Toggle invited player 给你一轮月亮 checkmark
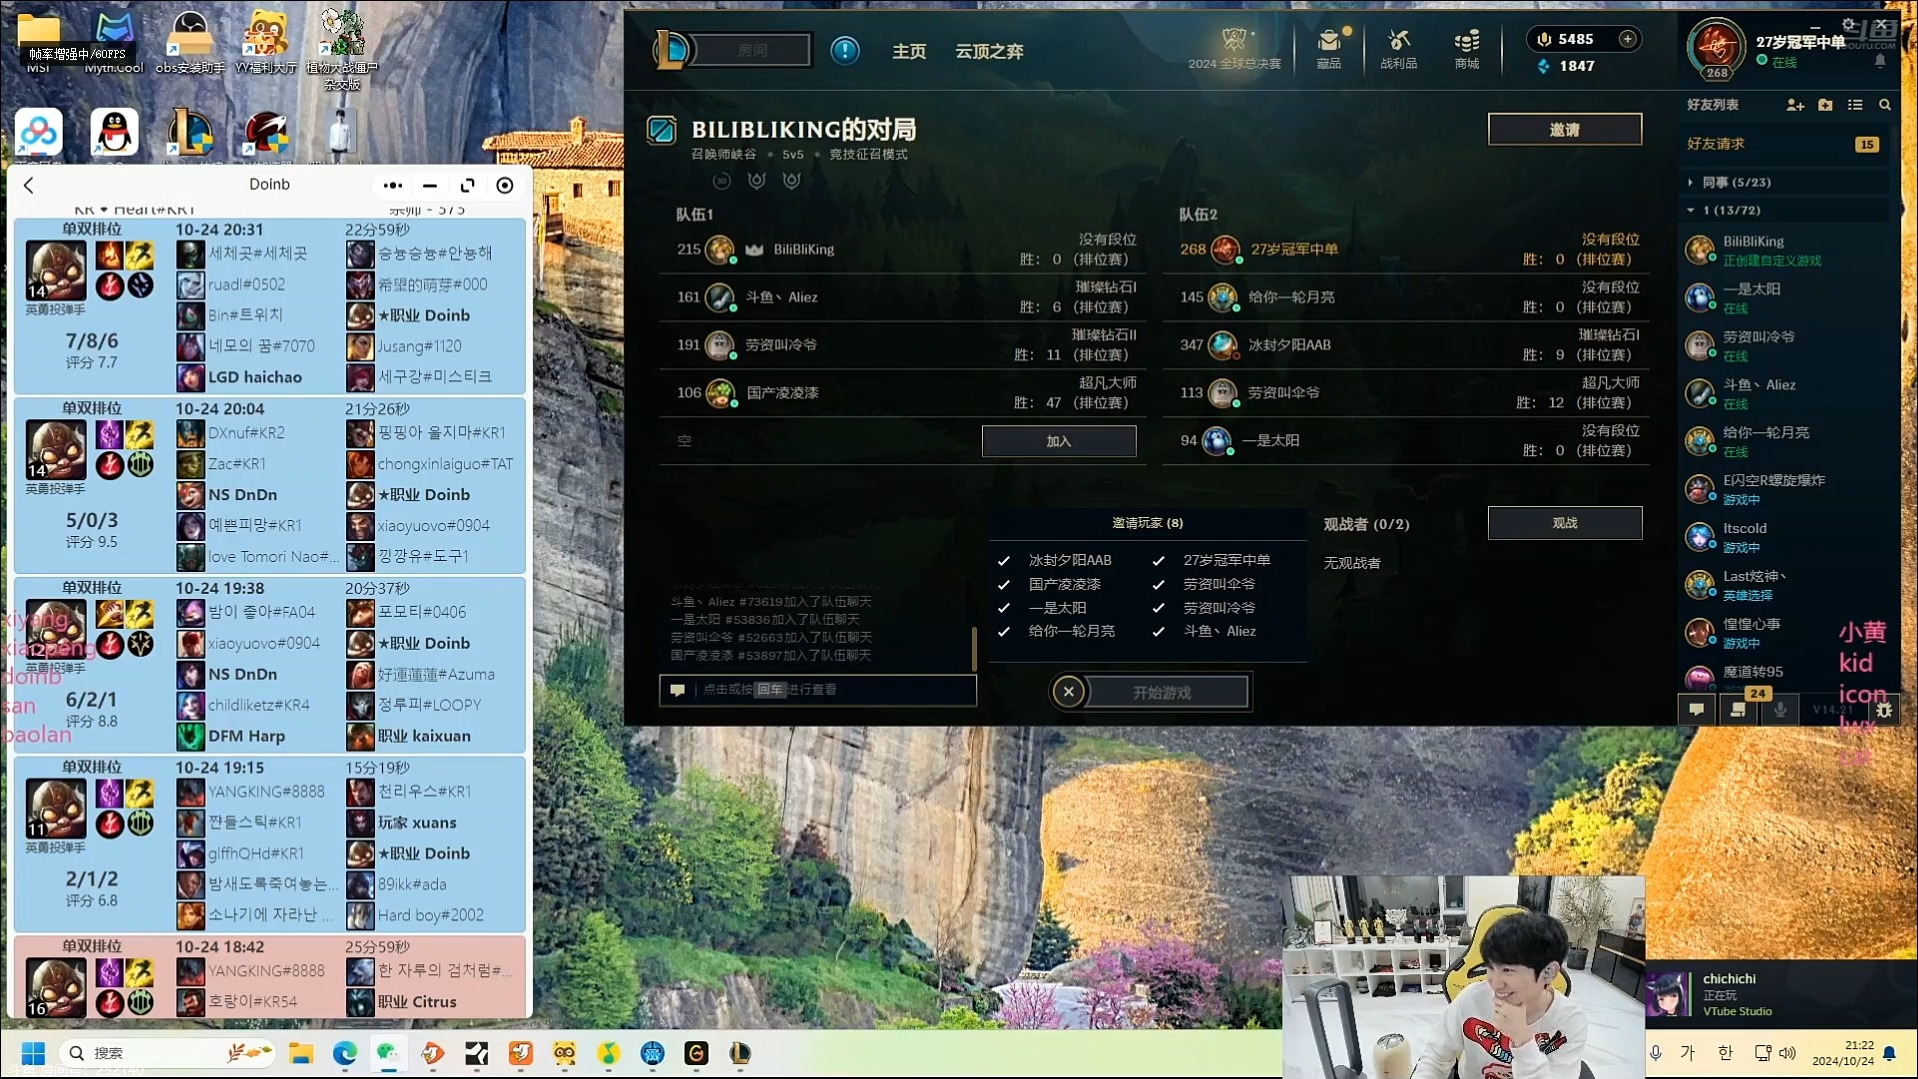1918x1079 pixels. pos(1004,632)
